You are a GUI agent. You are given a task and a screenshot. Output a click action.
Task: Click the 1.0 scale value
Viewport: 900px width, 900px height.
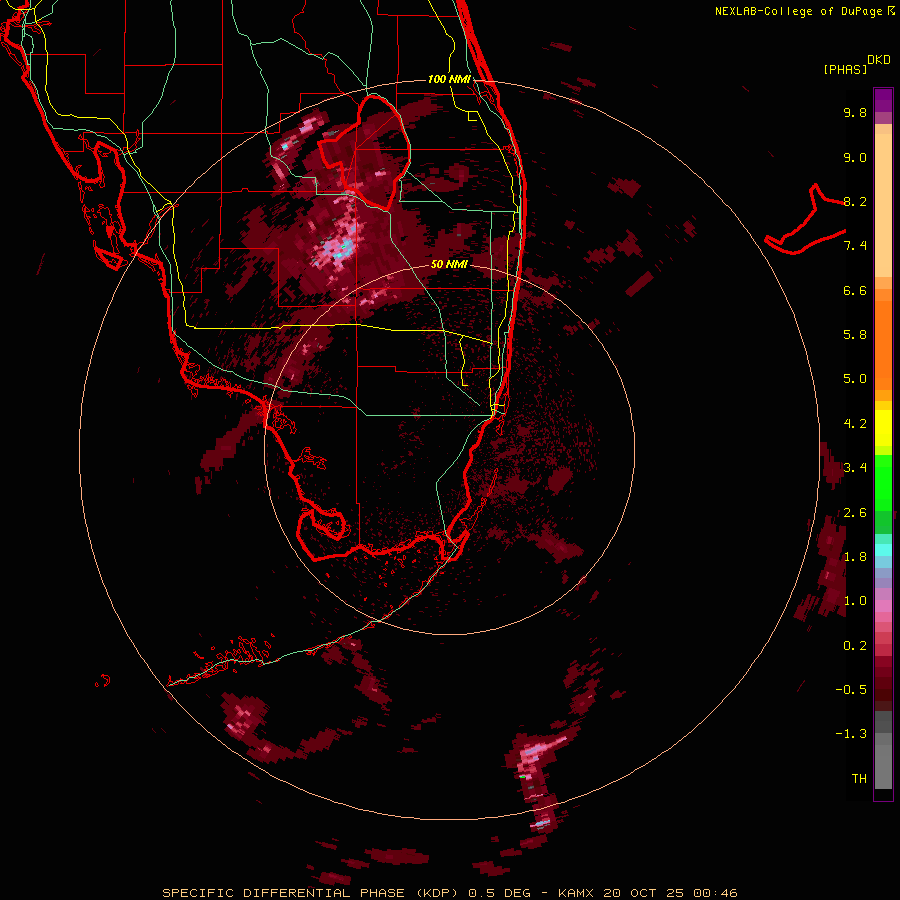(855, 601)
